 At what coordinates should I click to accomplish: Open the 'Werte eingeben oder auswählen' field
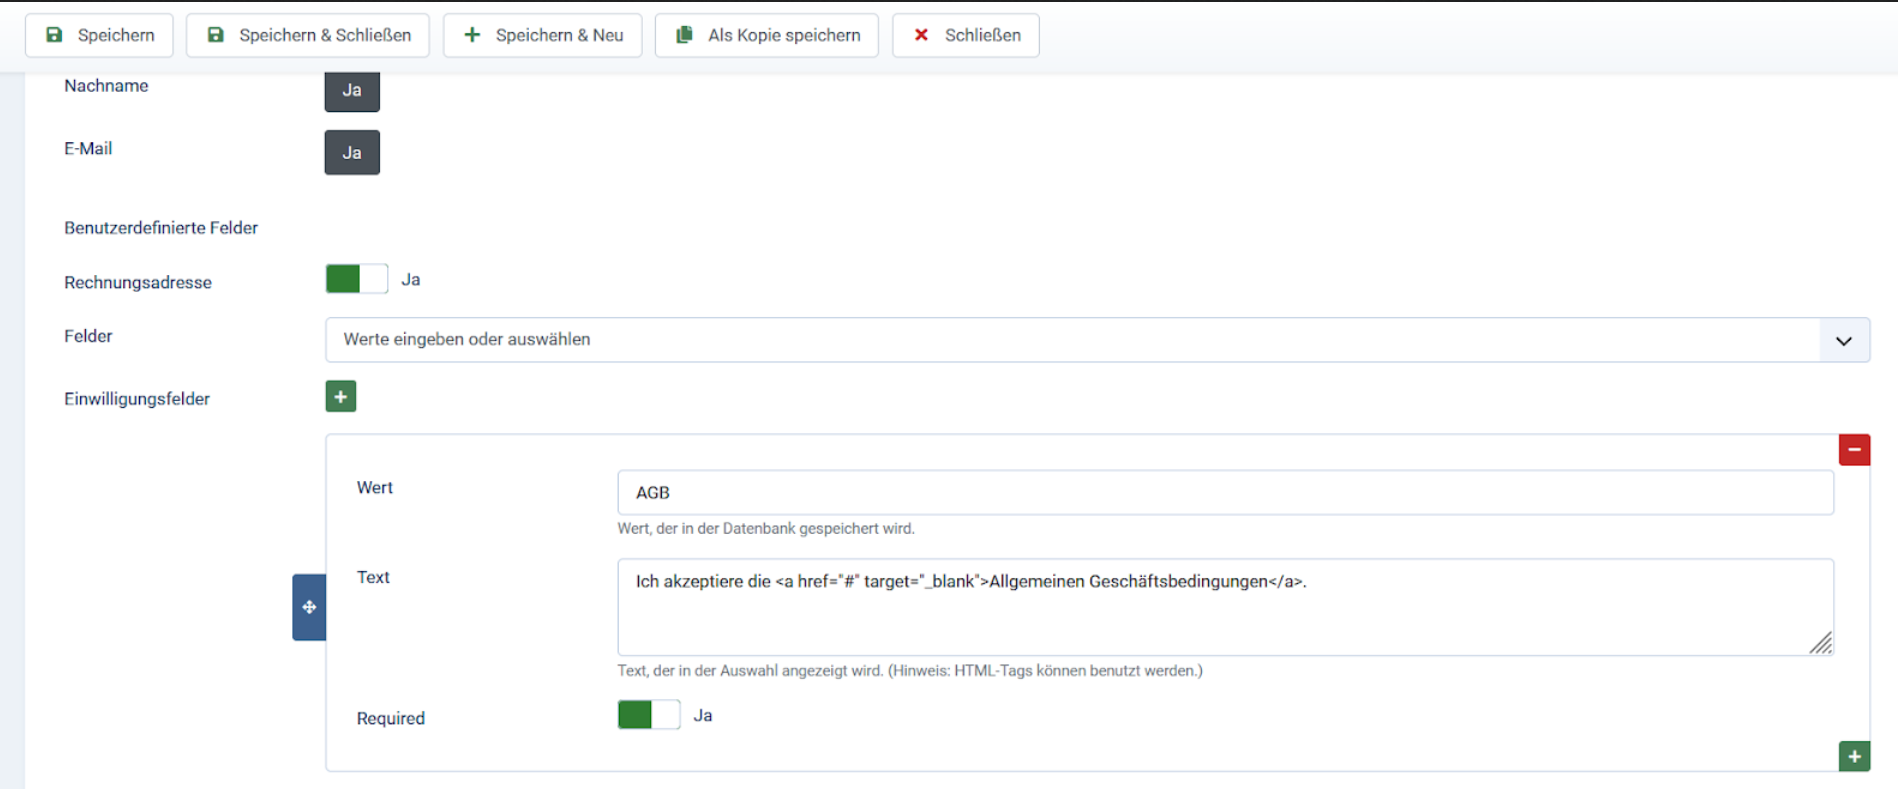pos(1070,340)
